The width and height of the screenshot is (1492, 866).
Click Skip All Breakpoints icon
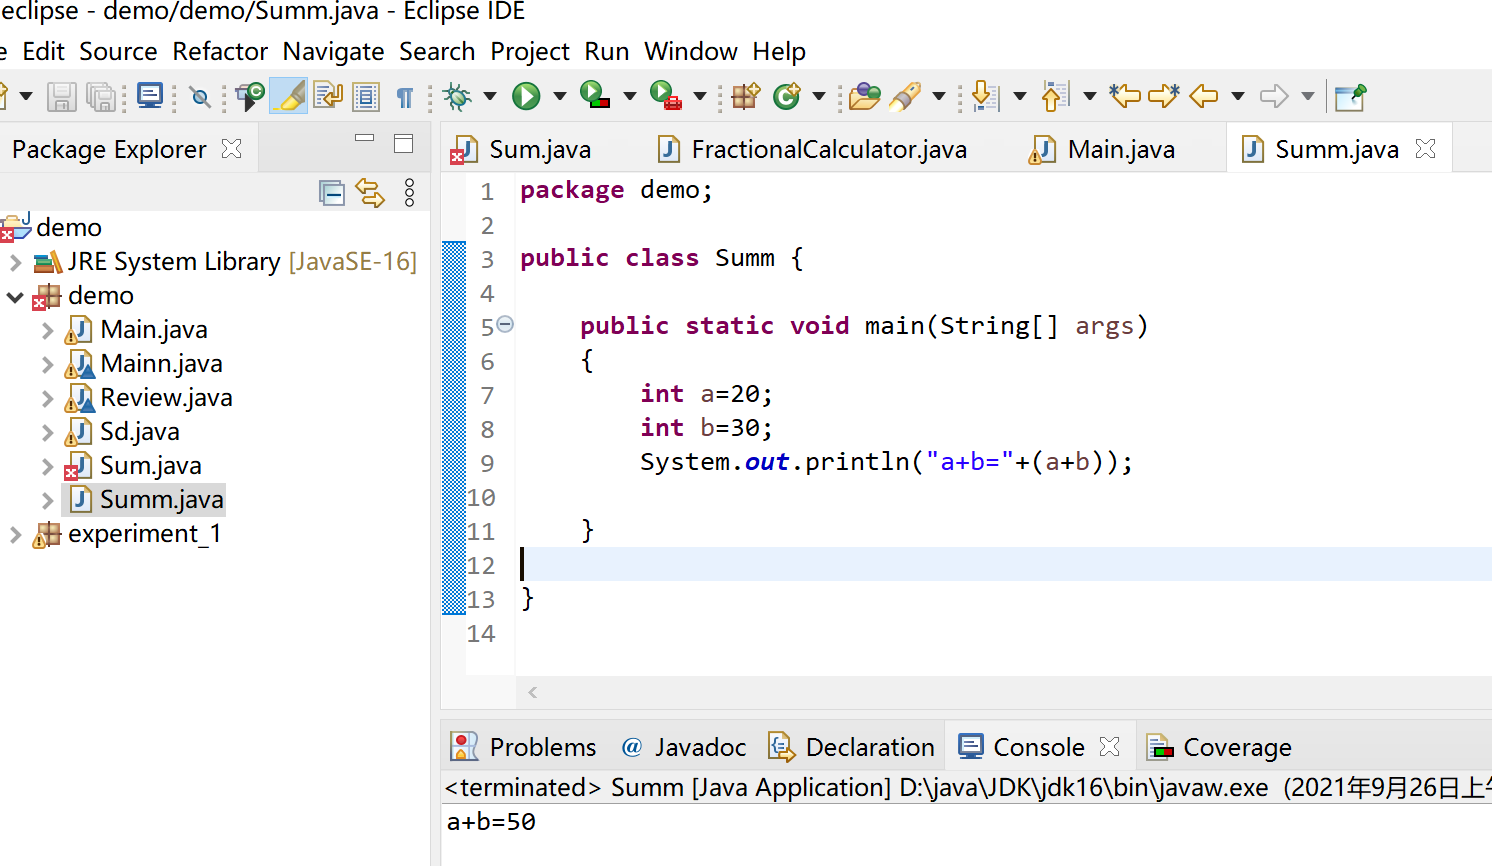coord(200,97)
